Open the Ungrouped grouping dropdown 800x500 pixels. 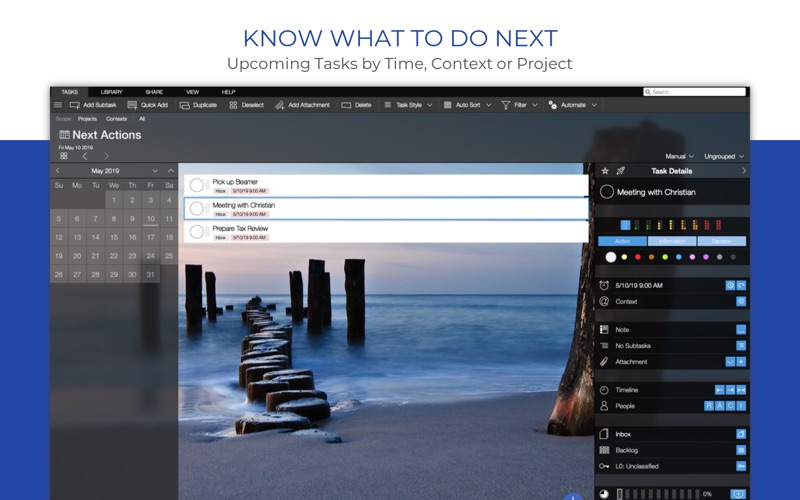click(x=724, y=156)
